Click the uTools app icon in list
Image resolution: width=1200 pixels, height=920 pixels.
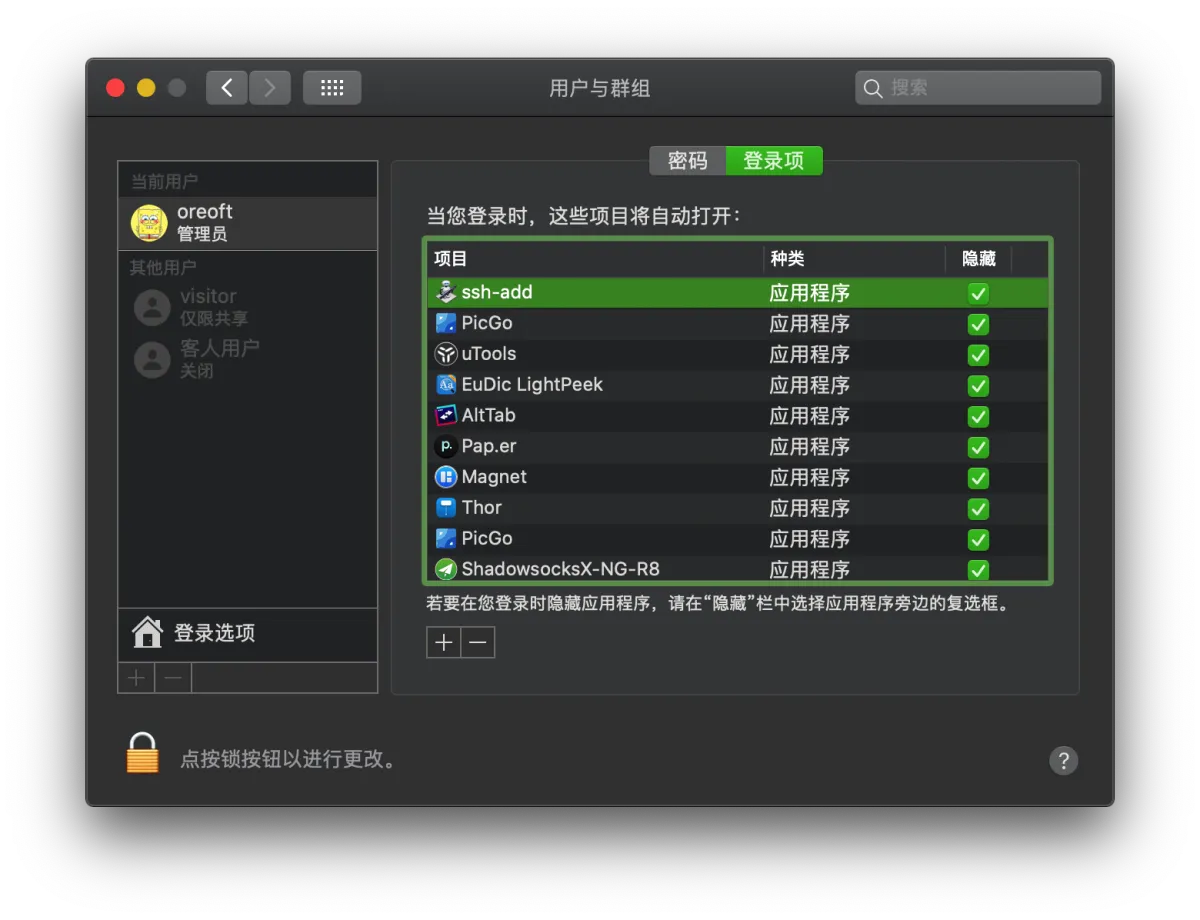pyautogui.click(x=446, y=354)
